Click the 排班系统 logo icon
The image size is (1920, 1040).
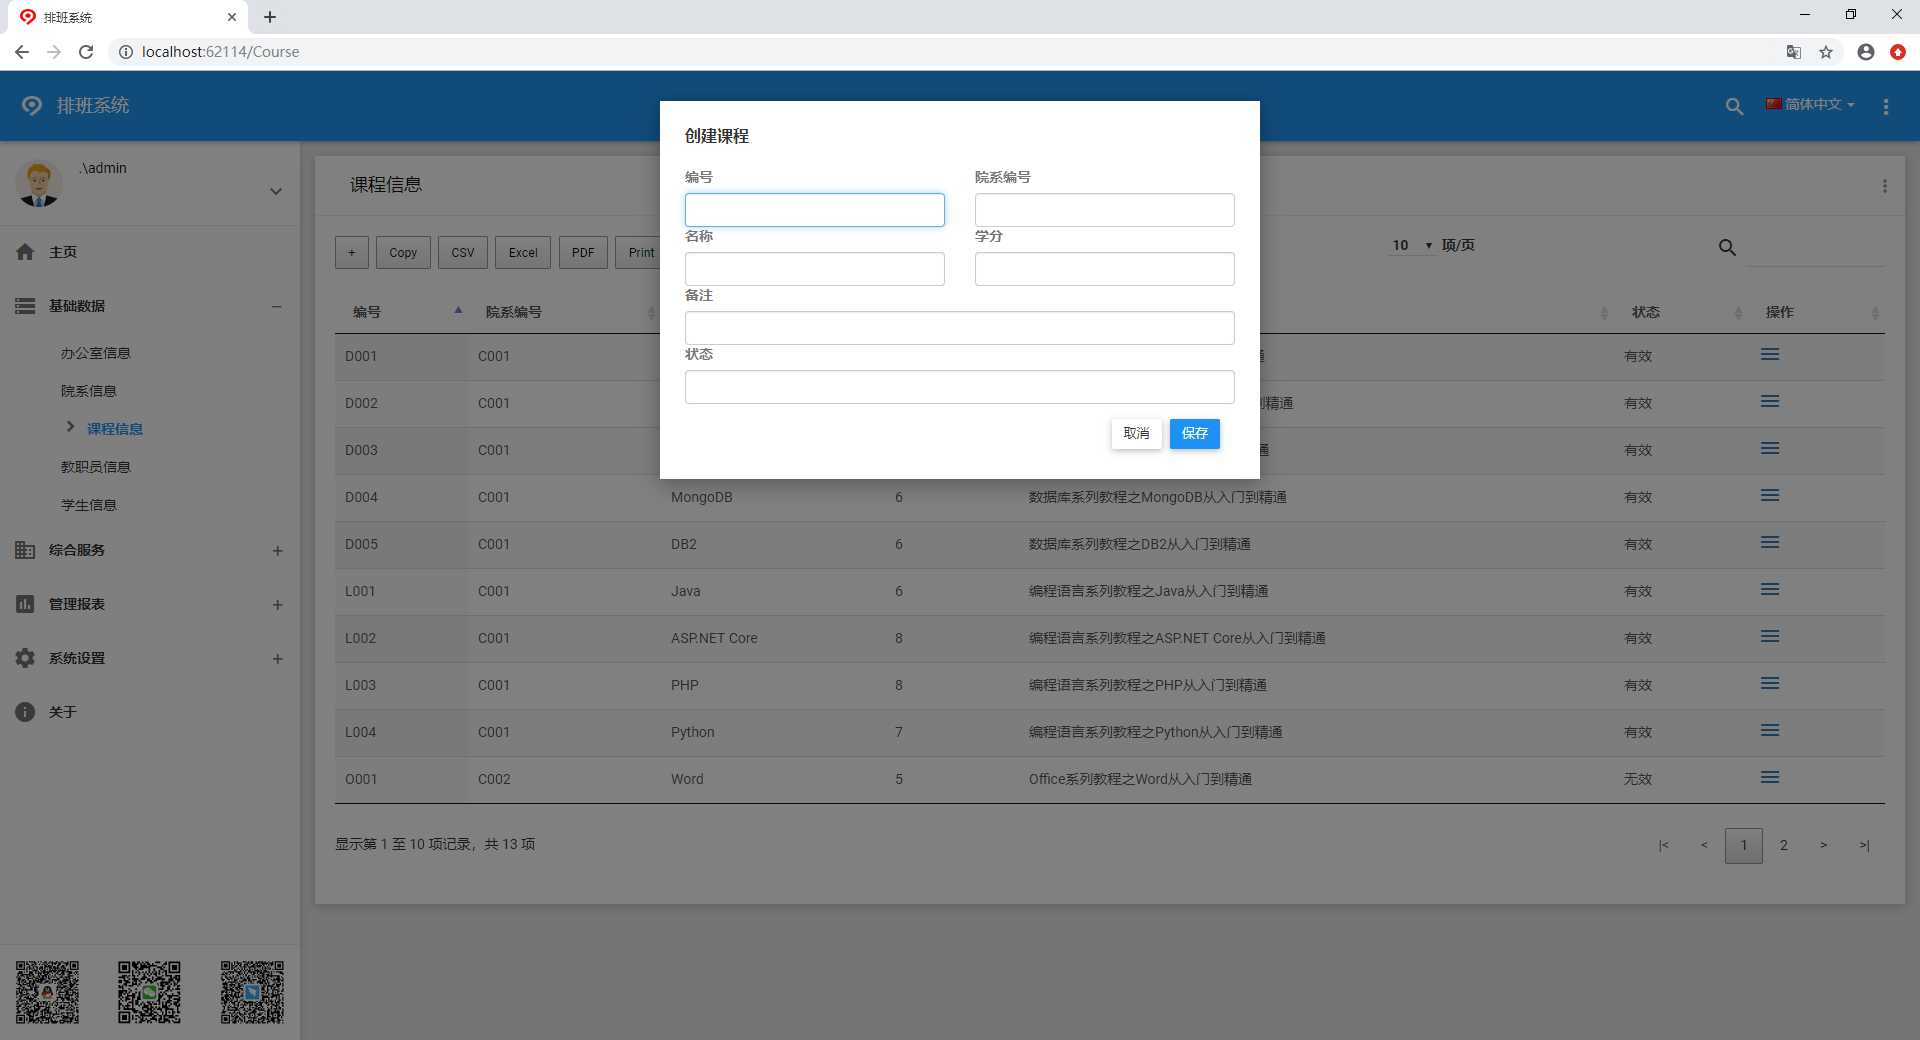32,105
